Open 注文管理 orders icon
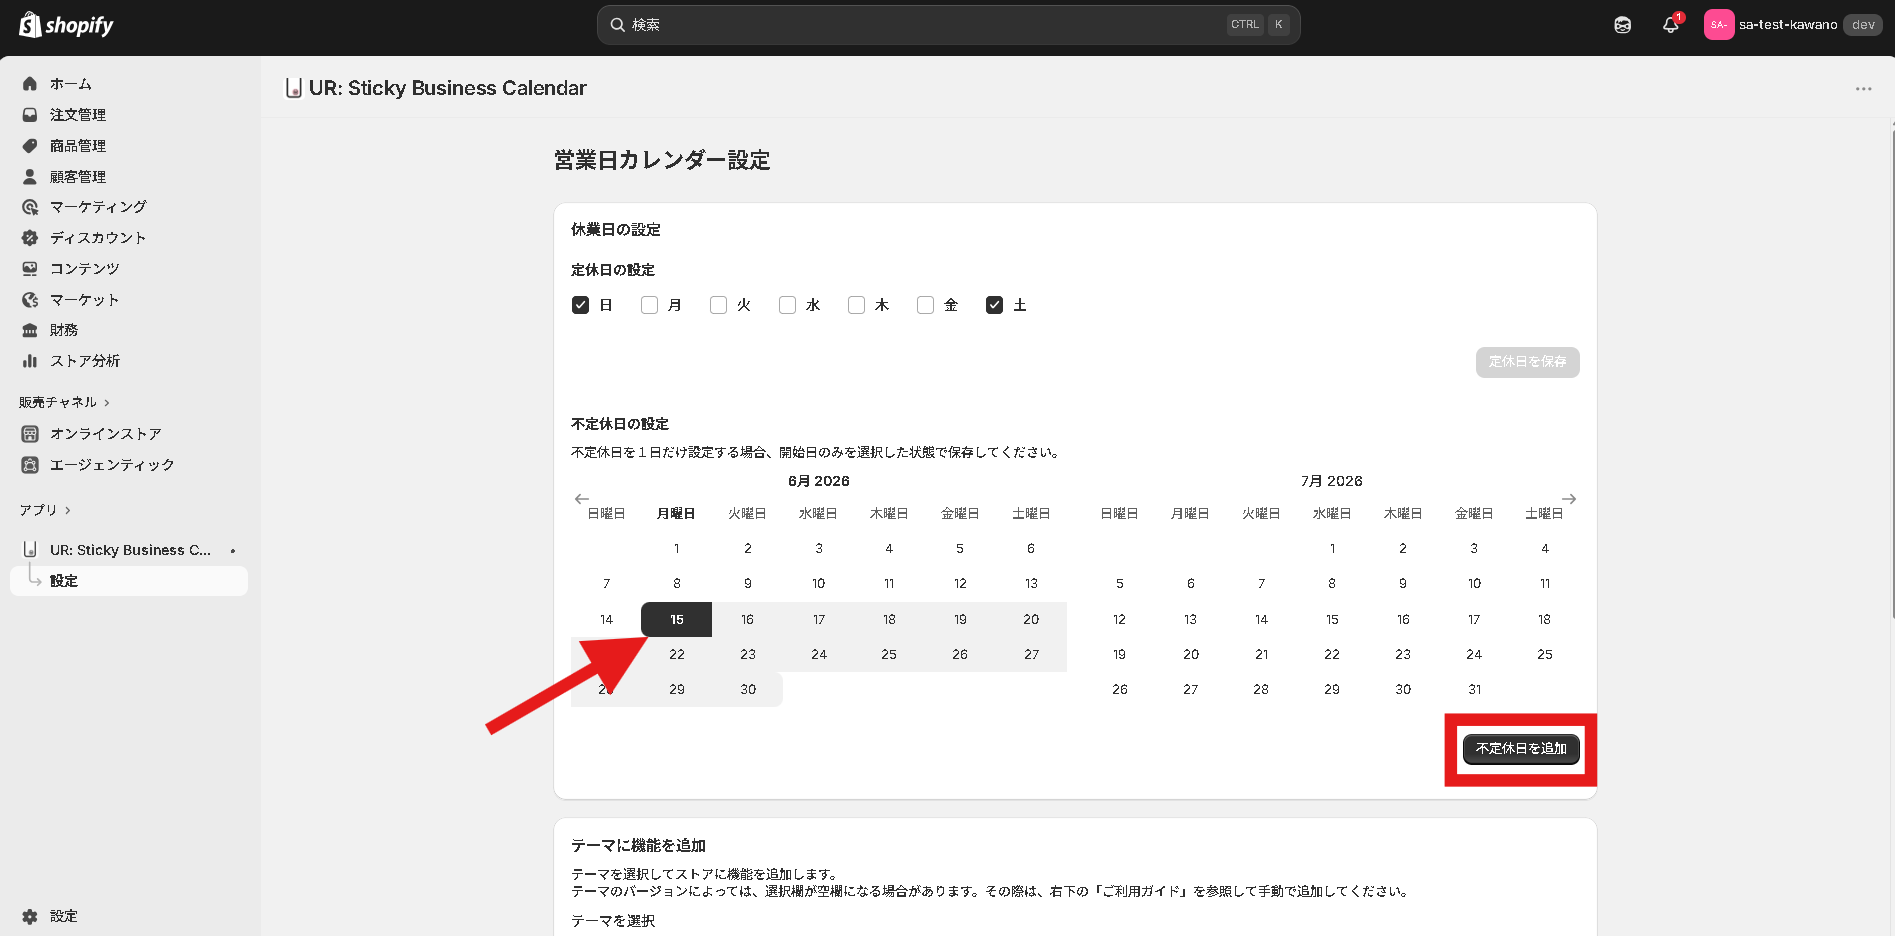The height and width of the screenshot is (936, 1895). (30, 115)
